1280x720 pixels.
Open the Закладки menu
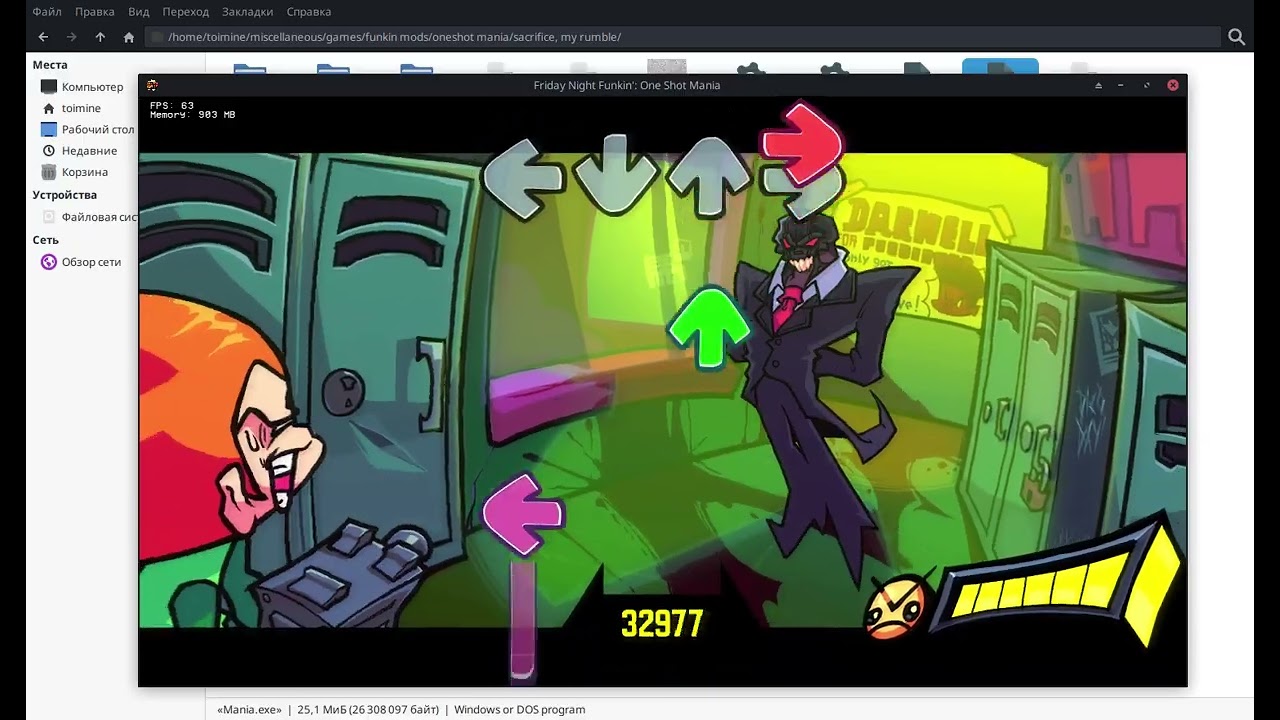[x=248, y=12]
